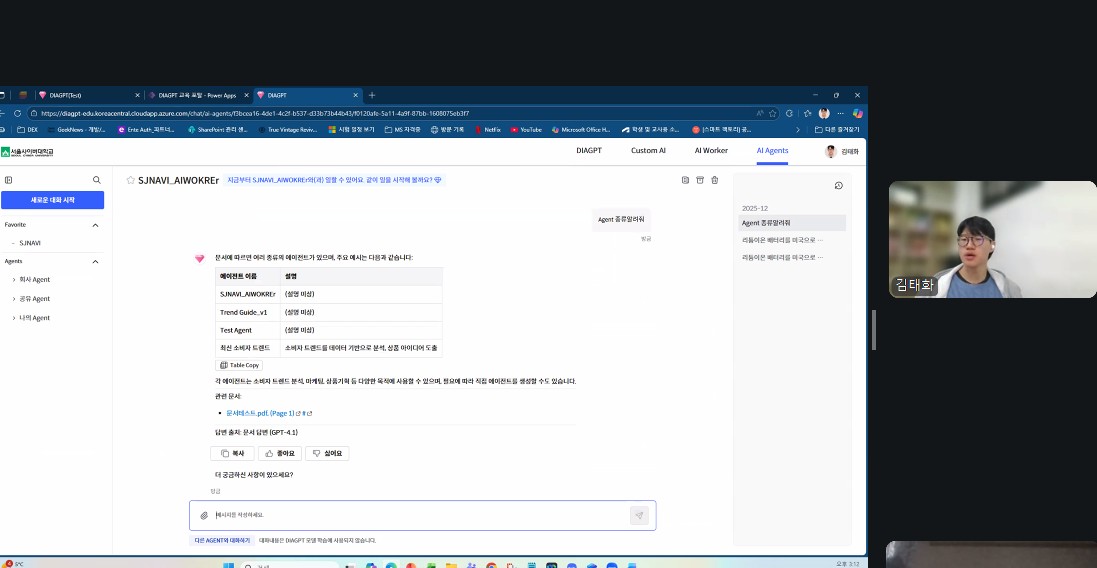Screen dimensions: 1097x568
Task: Select the AI Agents tab
Action: click(772, 150)
